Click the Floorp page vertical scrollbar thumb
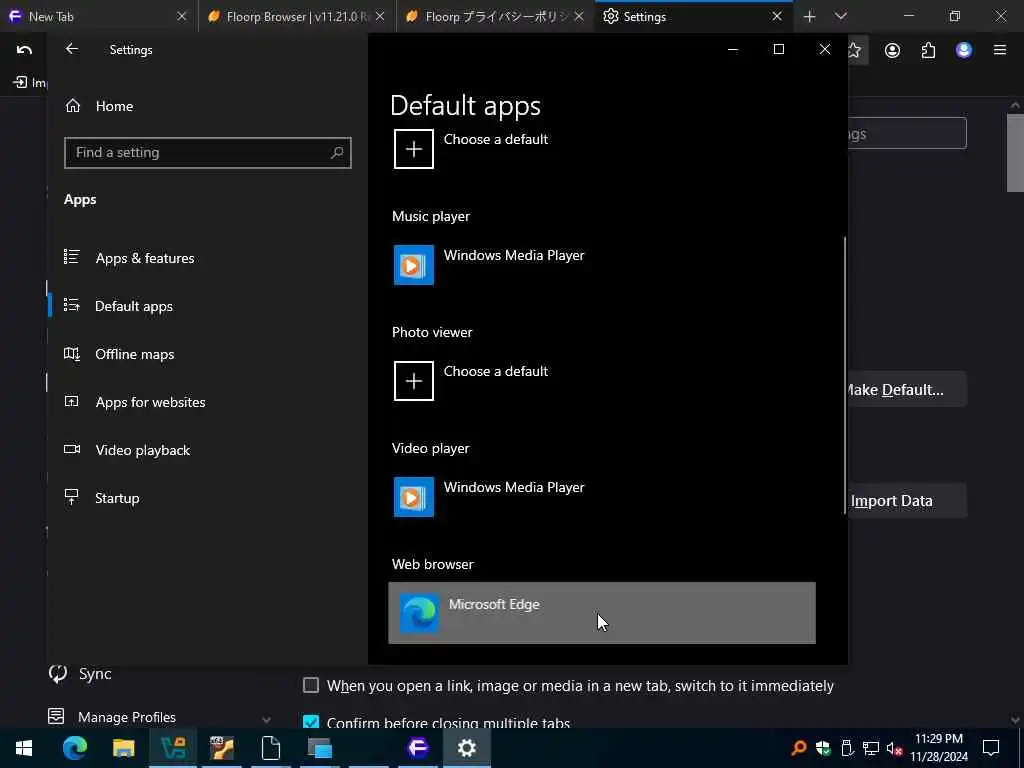 [1015, 153]
